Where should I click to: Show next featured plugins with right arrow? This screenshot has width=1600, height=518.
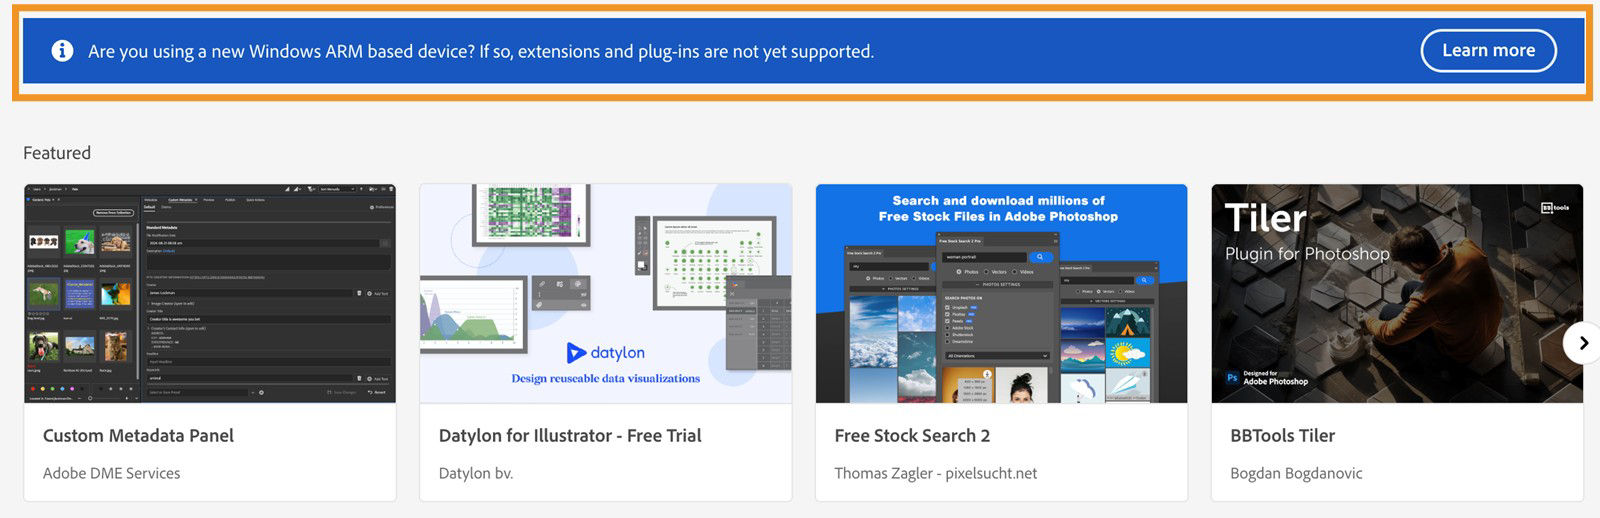coord(1582,343)
